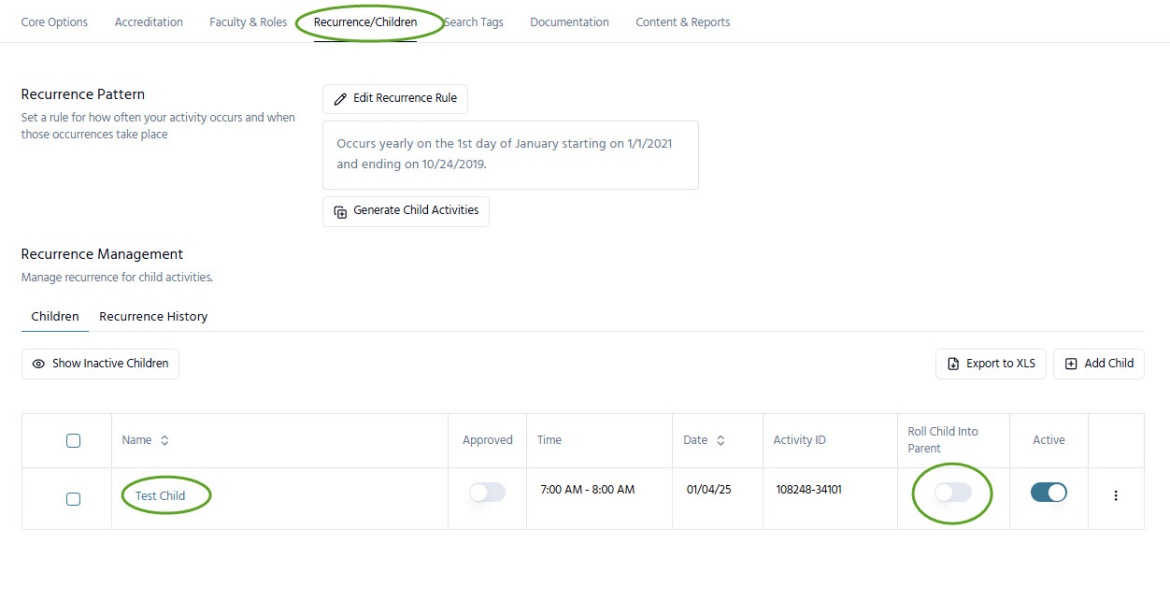1170x601 pixels.
Task: Sort children by the Name column arrows
Action: [x=164, y=441]
